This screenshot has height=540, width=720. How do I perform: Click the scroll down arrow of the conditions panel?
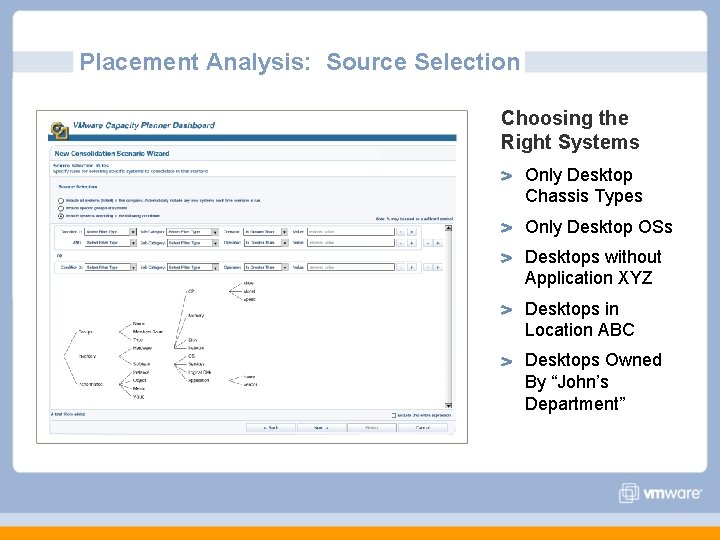pos(449,405)
